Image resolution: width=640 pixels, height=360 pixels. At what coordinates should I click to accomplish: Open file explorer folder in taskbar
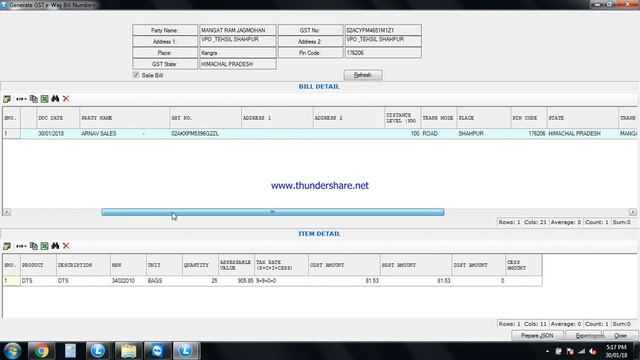[x=128, y=351]
